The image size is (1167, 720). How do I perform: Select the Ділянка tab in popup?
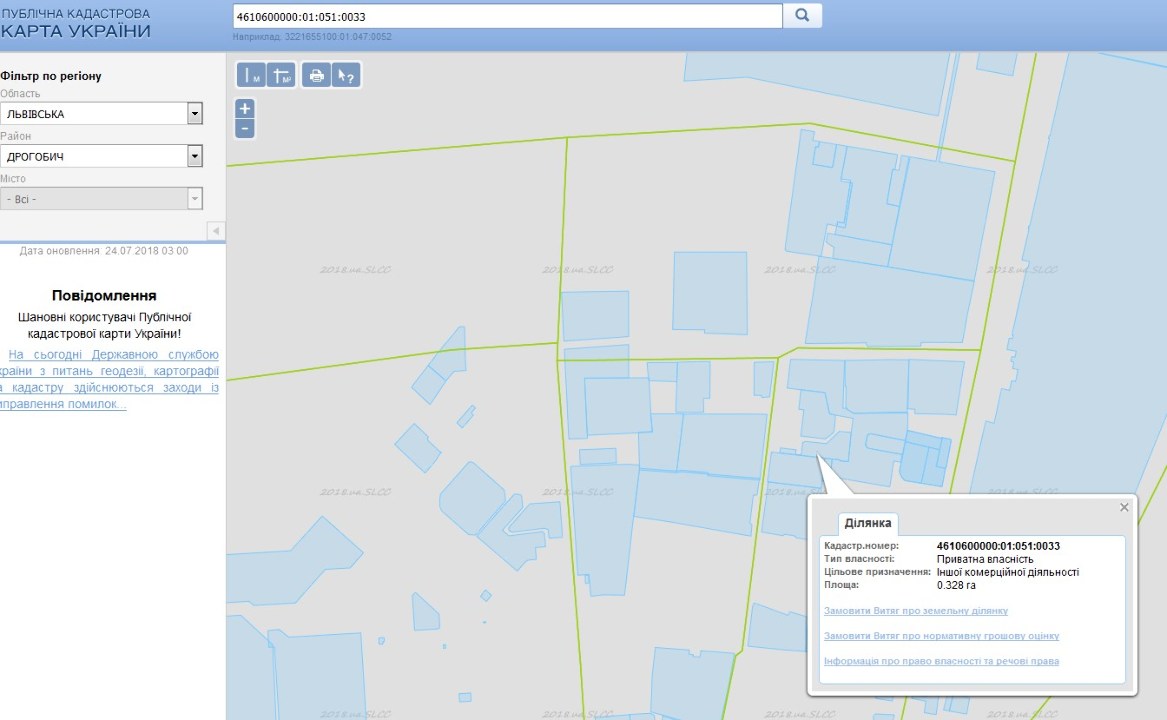(869, 523)
